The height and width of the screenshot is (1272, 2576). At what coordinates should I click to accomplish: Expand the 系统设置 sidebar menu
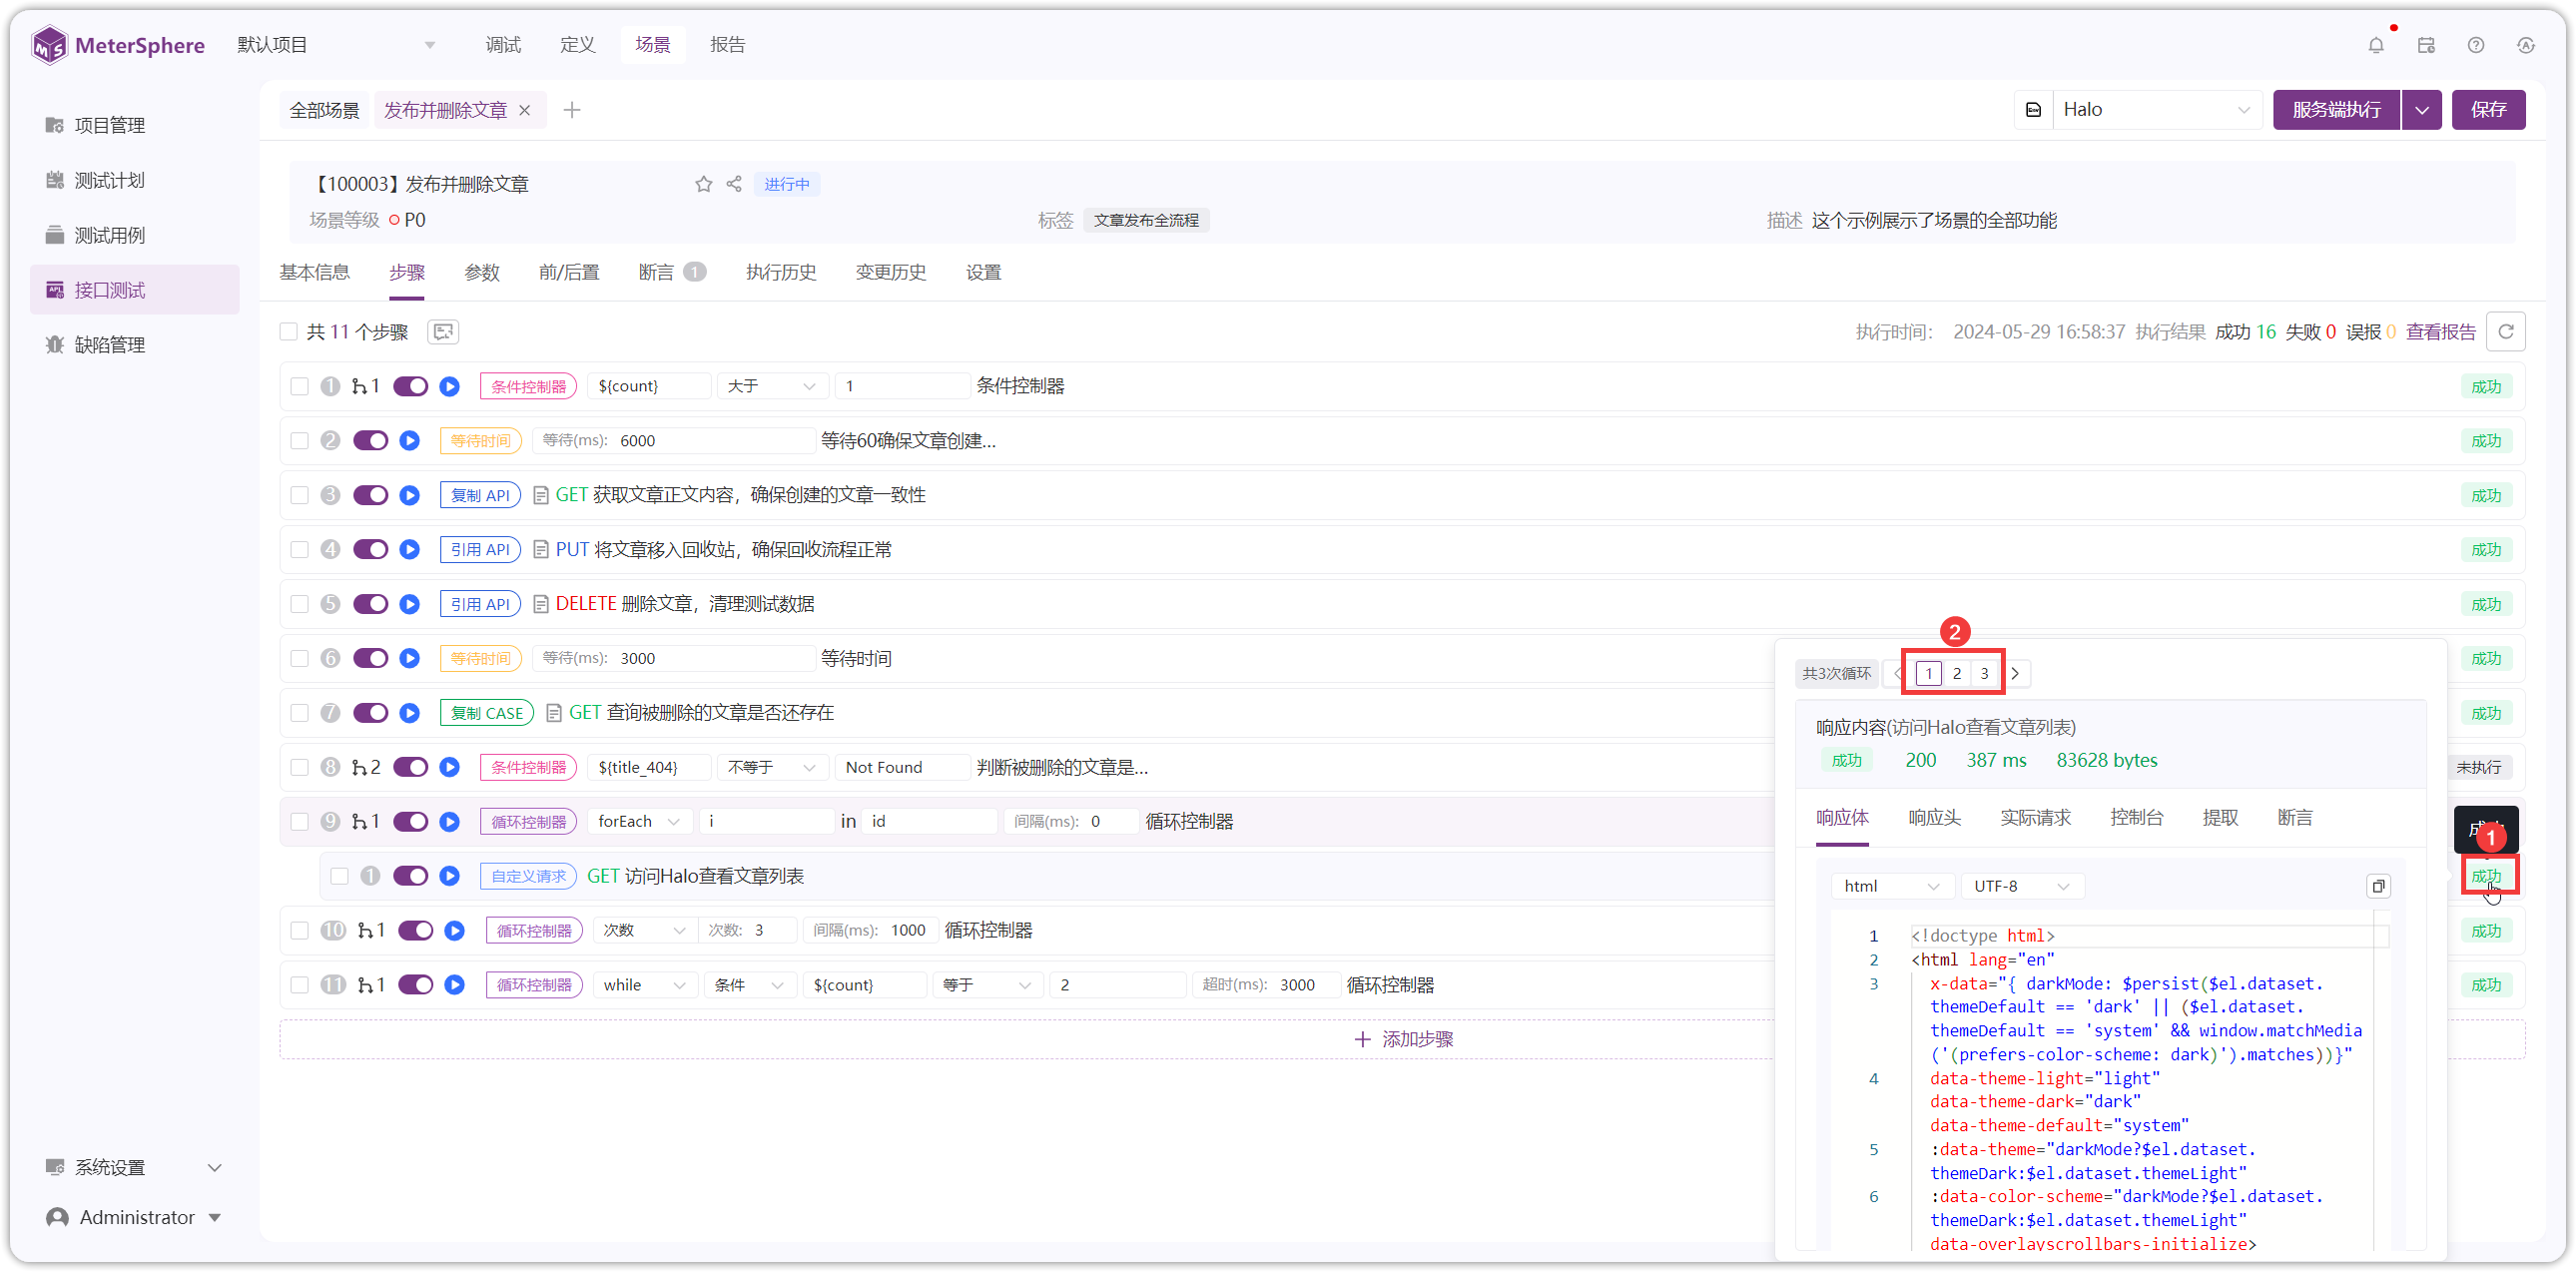[134, 1167]
